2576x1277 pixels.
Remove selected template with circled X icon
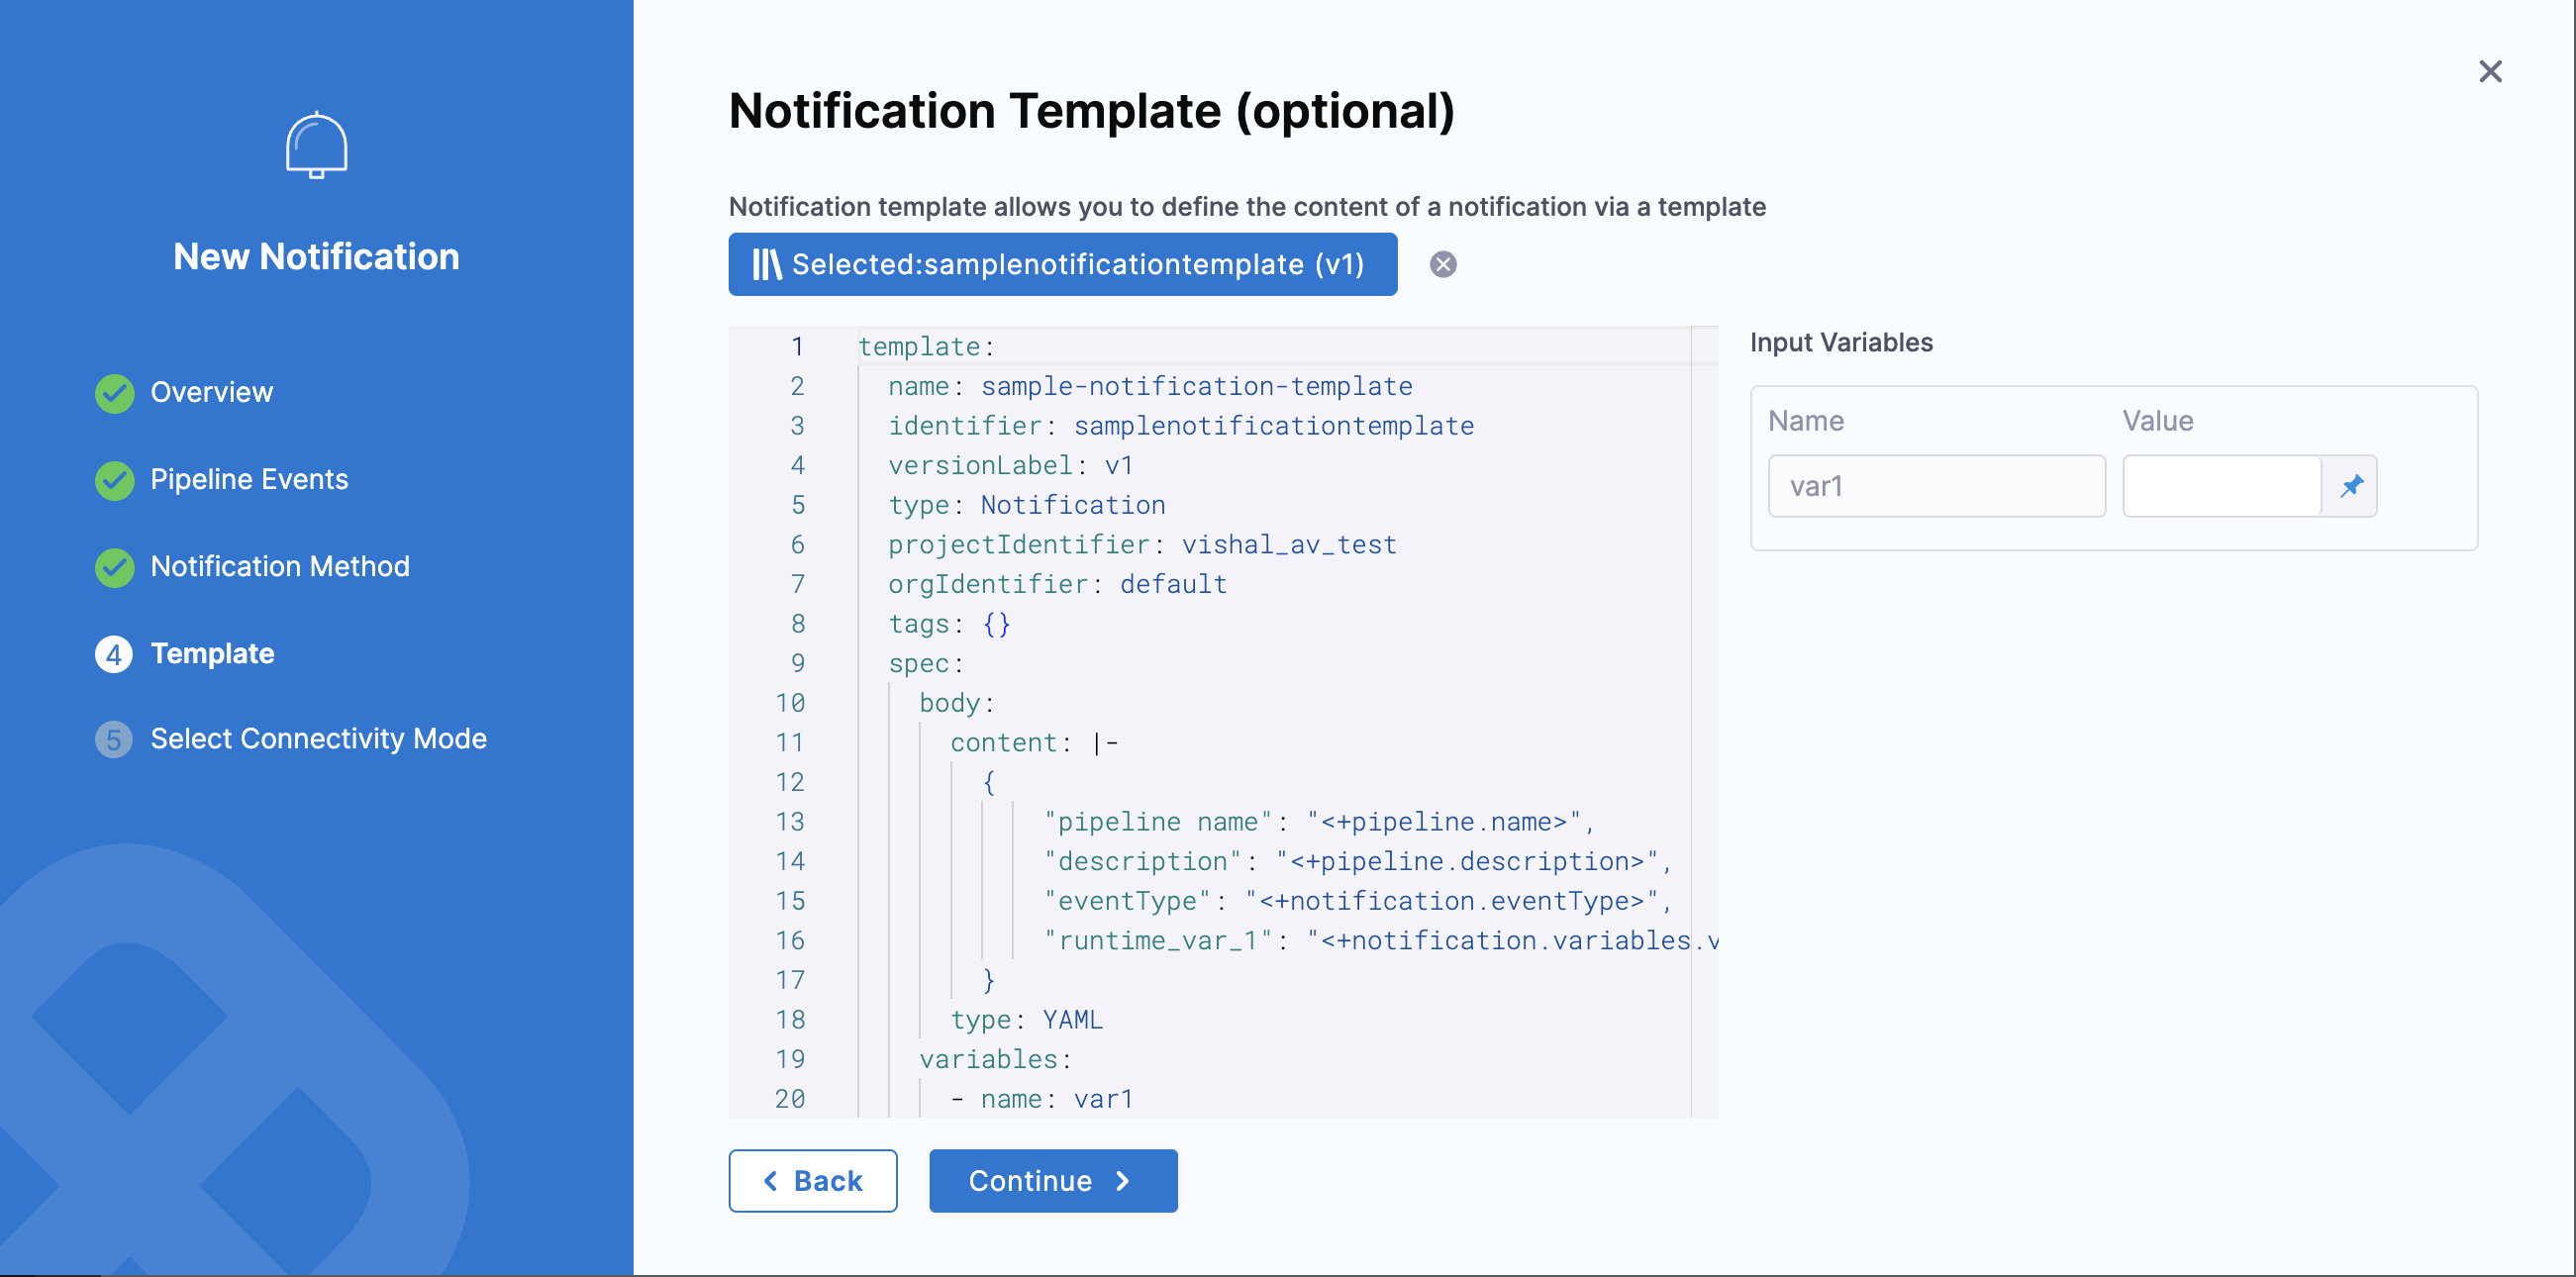pyautogui.click(x=1442, y=265)
